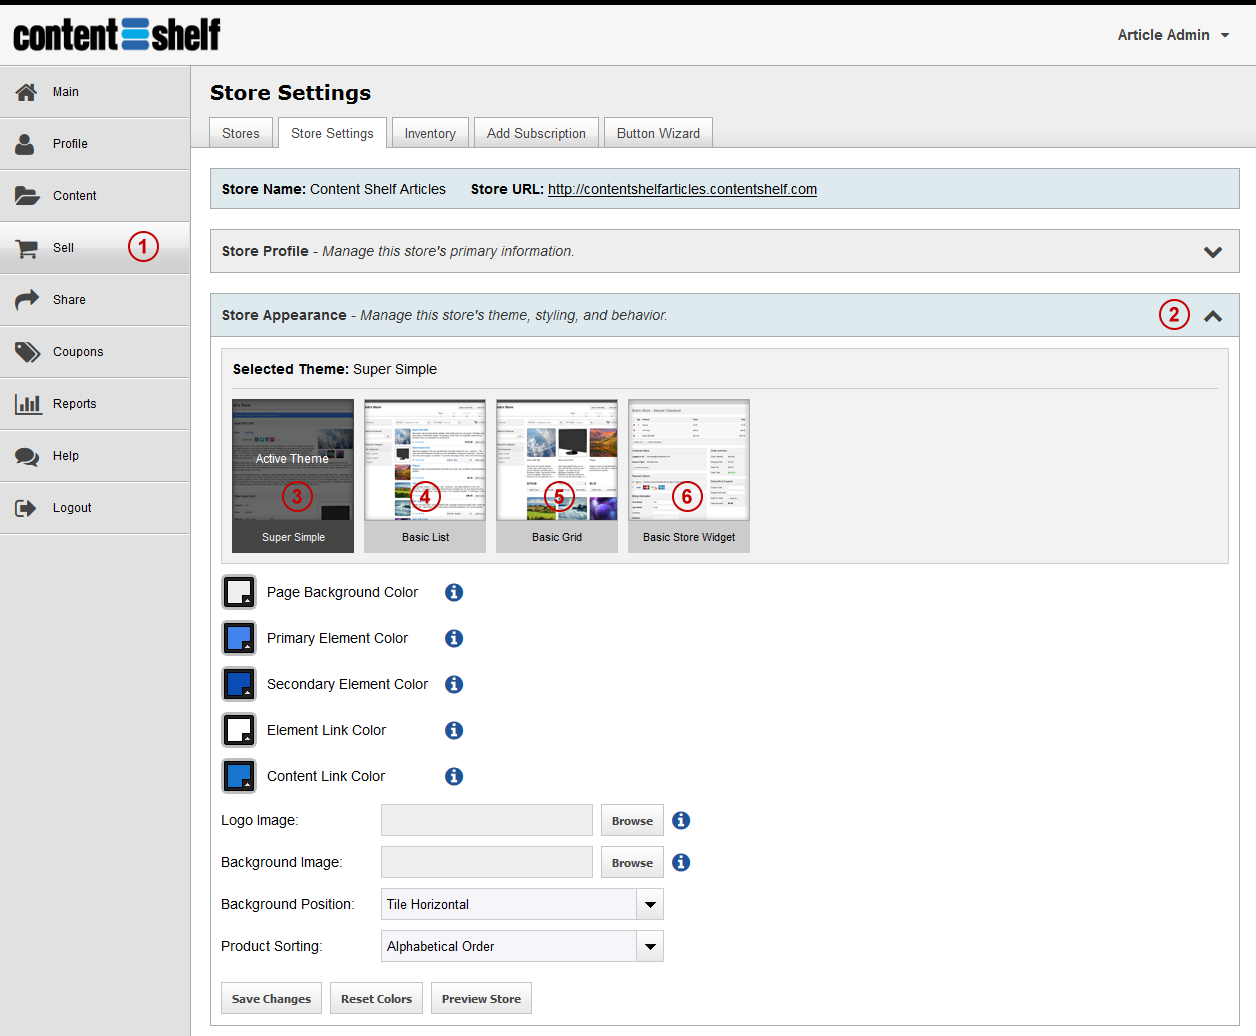Select the Store Settings tab
The image size is (1256, 1036).
(332, 133)
